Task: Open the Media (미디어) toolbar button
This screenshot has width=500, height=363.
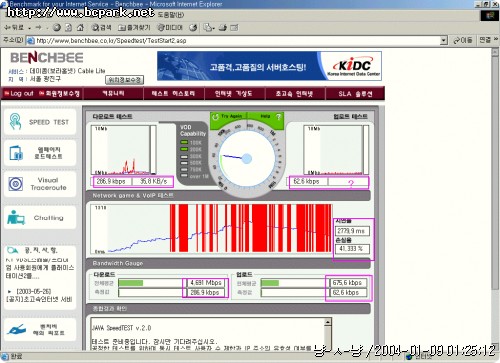Action: (170, 28)
